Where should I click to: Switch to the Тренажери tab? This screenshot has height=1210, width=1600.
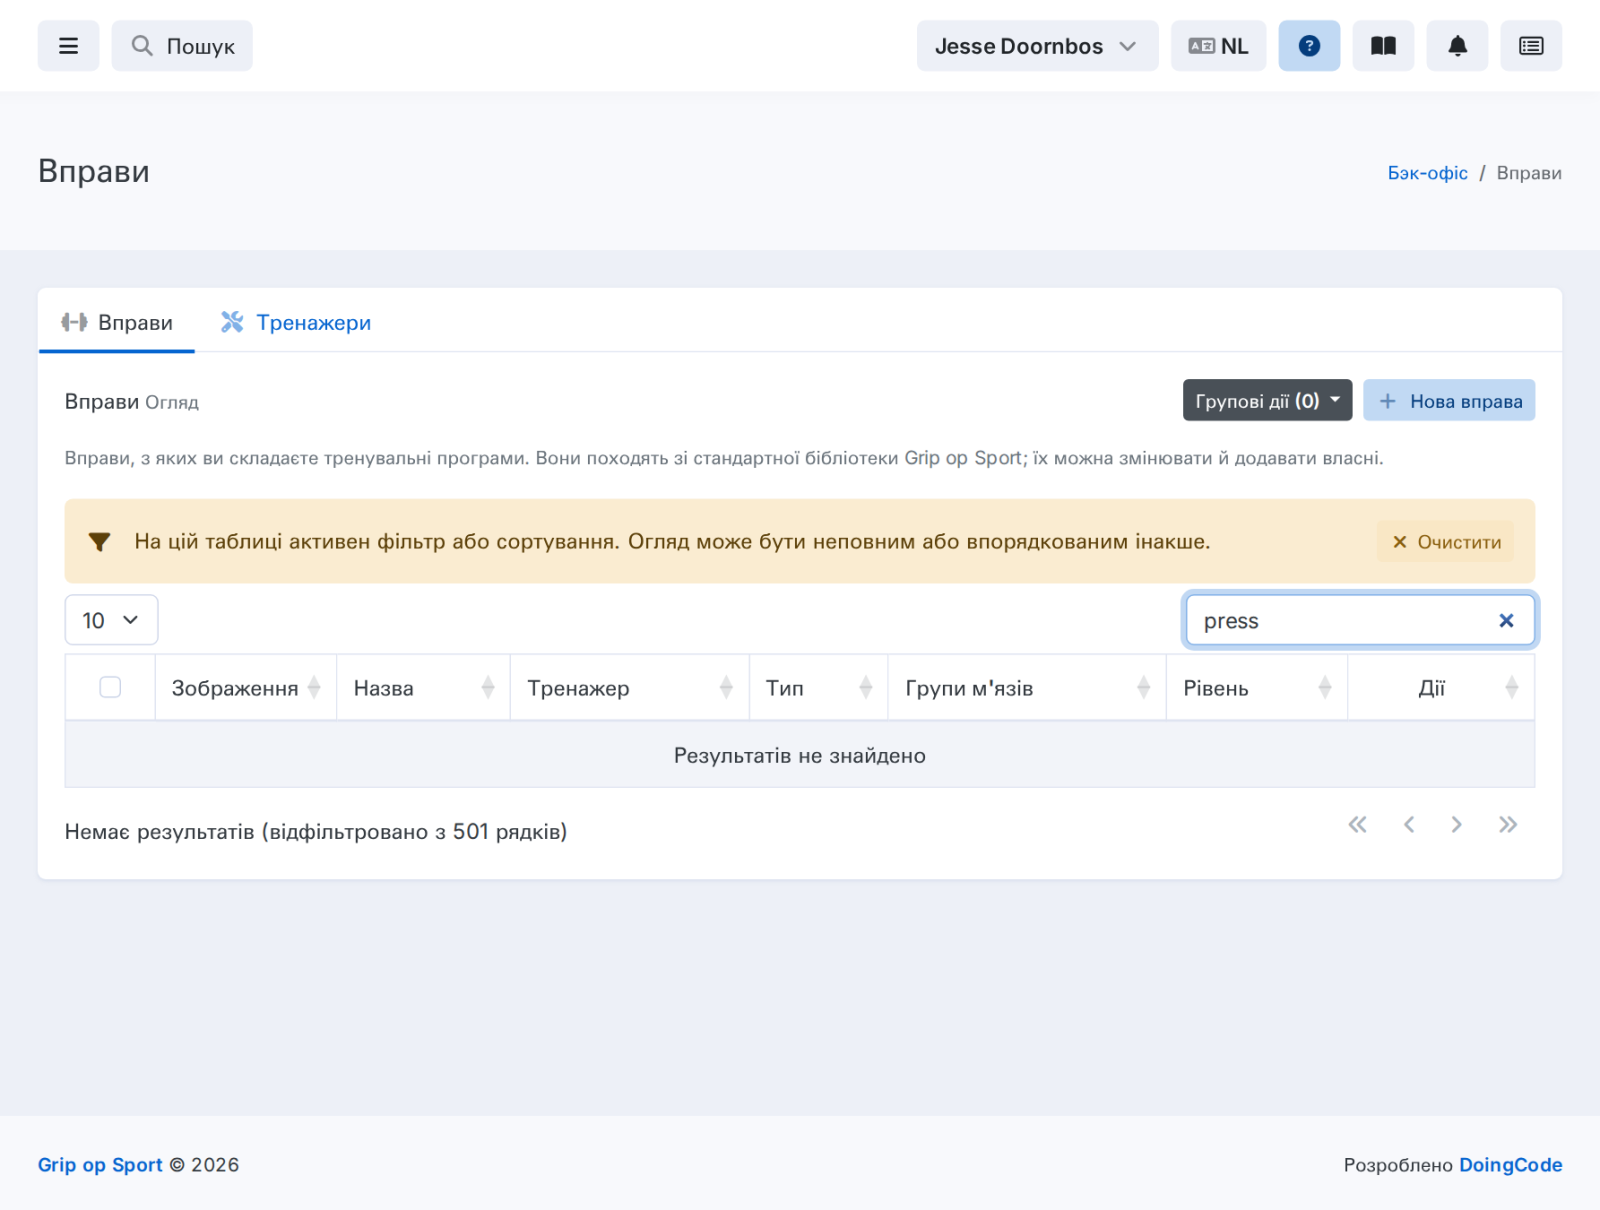(296, 322)
